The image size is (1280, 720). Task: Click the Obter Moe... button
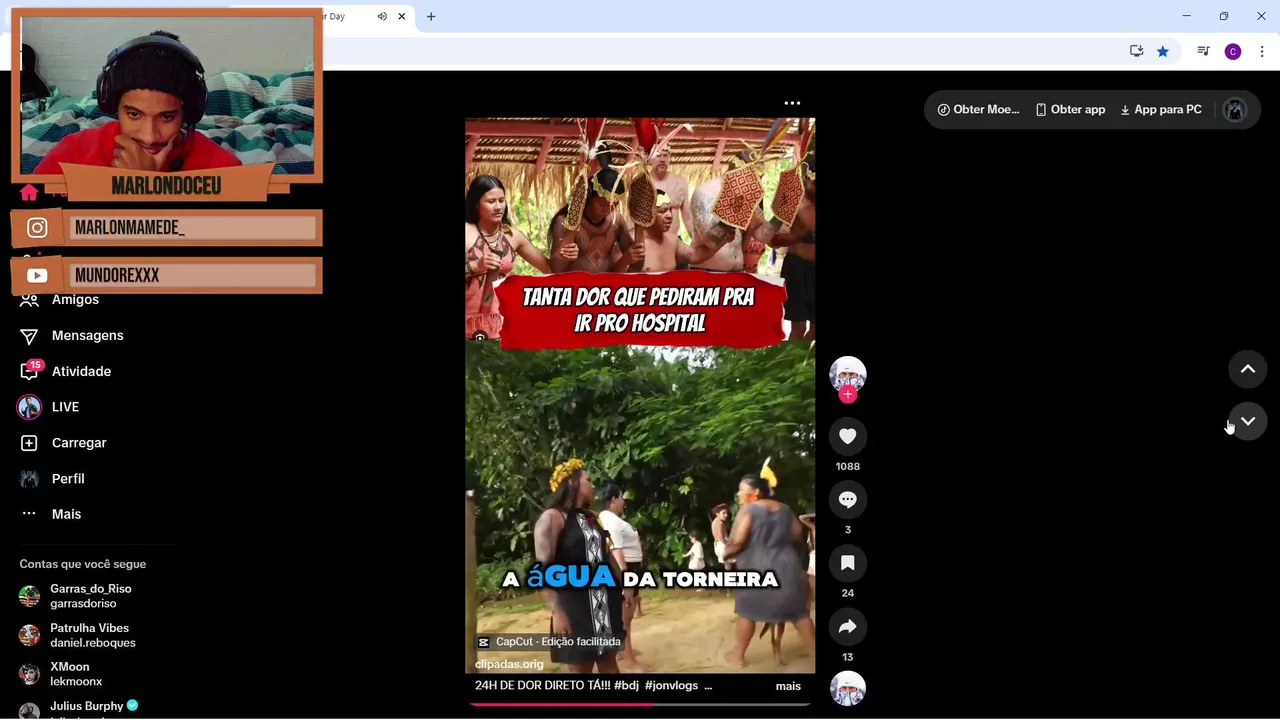click(x=978, y=110)
